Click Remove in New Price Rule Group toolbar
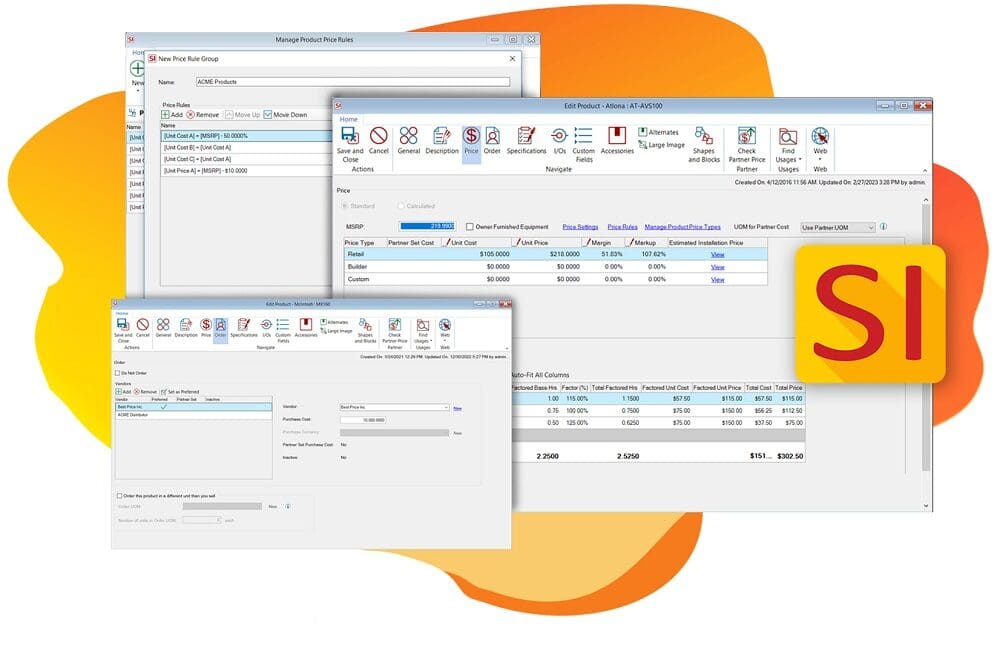1000x650 pixels. 203,115
